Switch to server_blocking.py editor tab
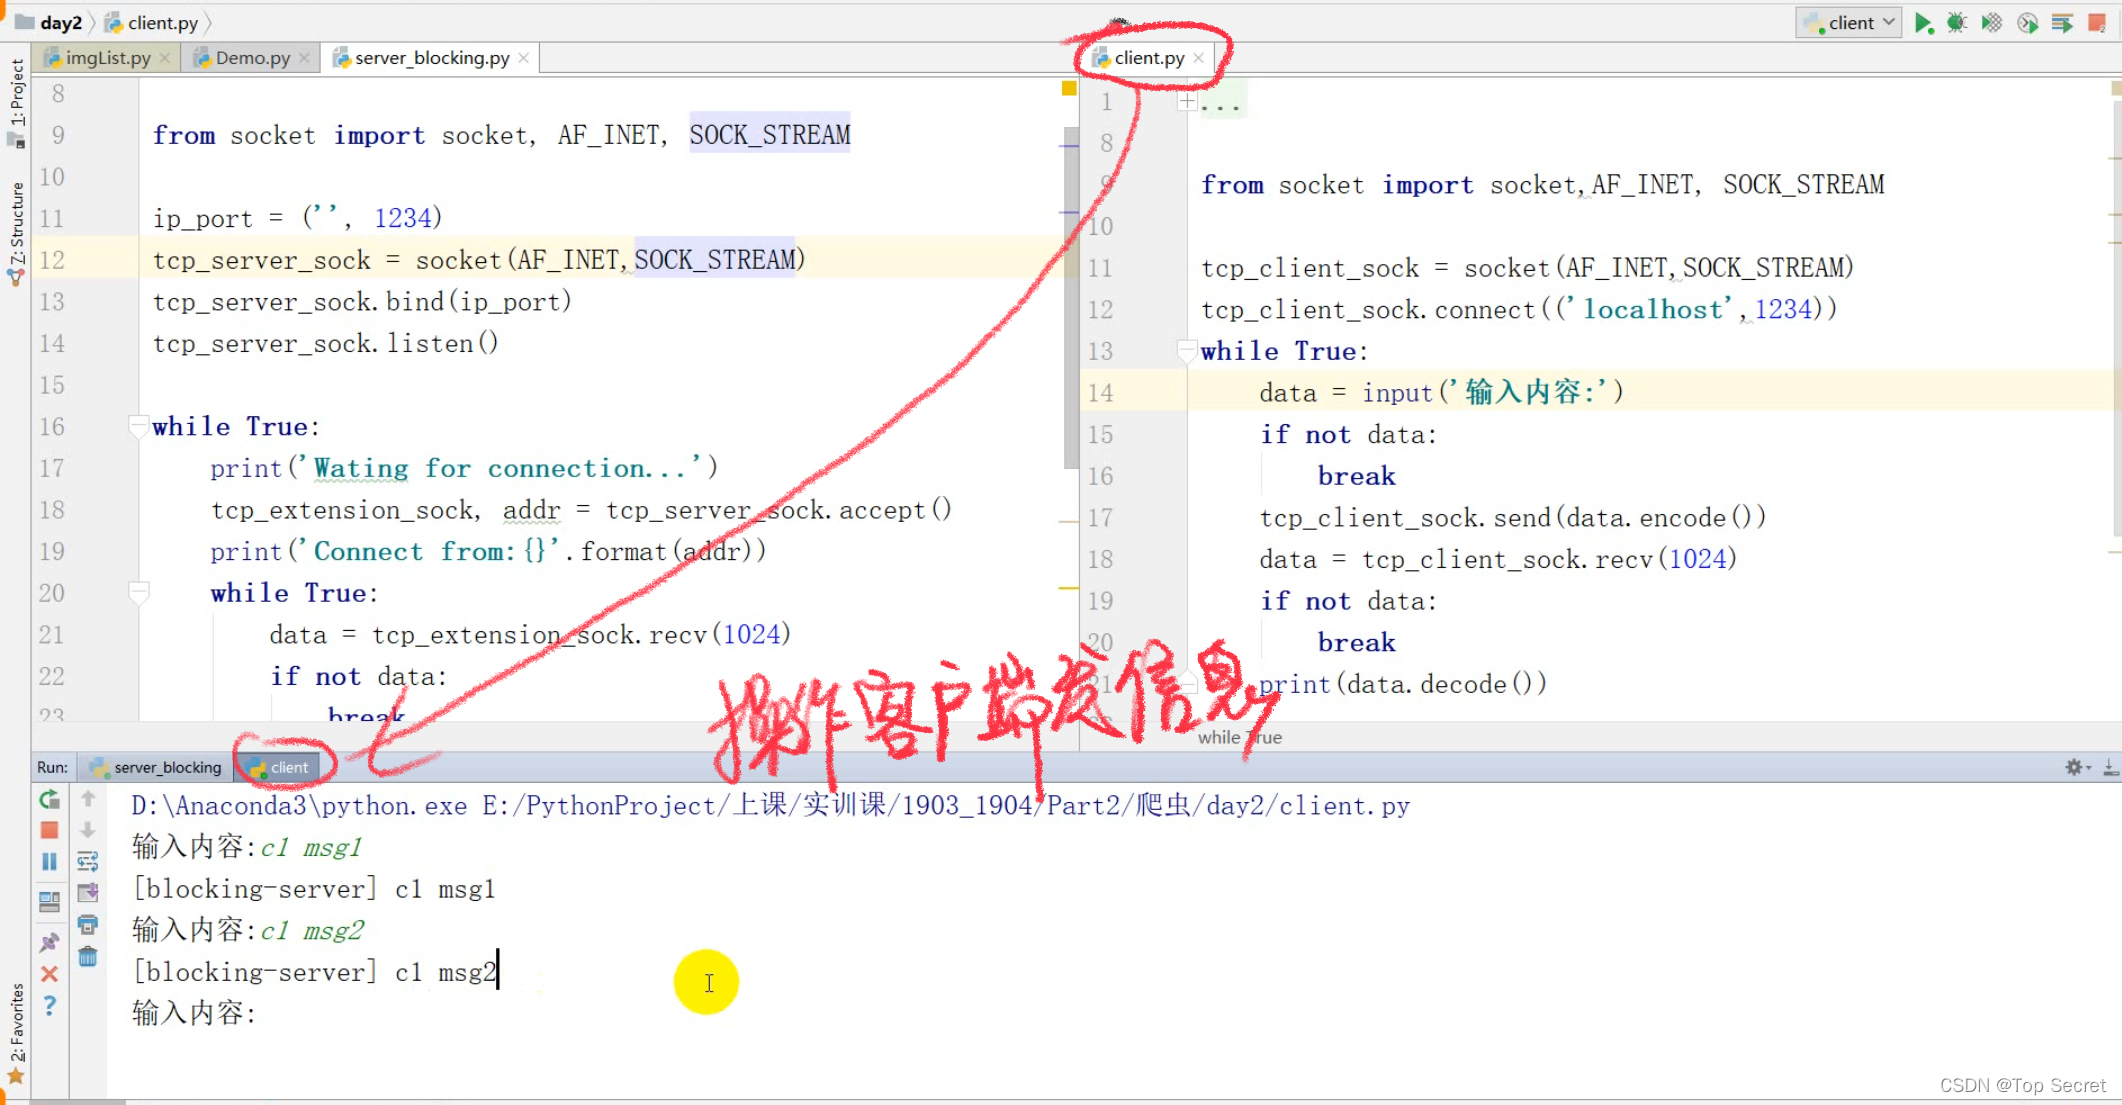Screen dimensions: 2122x1105 click(431, 58)
